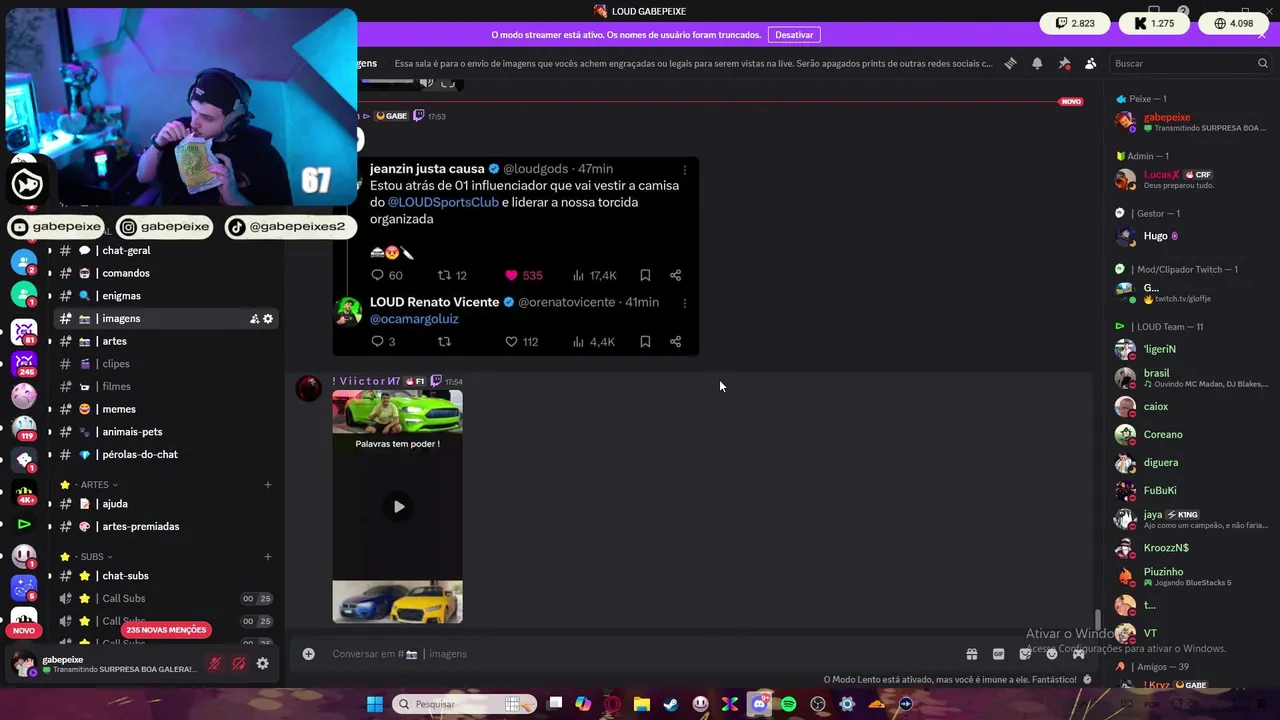Open the Windows Start menu
Viewport: 1280px width, 720px height.
coord(374,704)
